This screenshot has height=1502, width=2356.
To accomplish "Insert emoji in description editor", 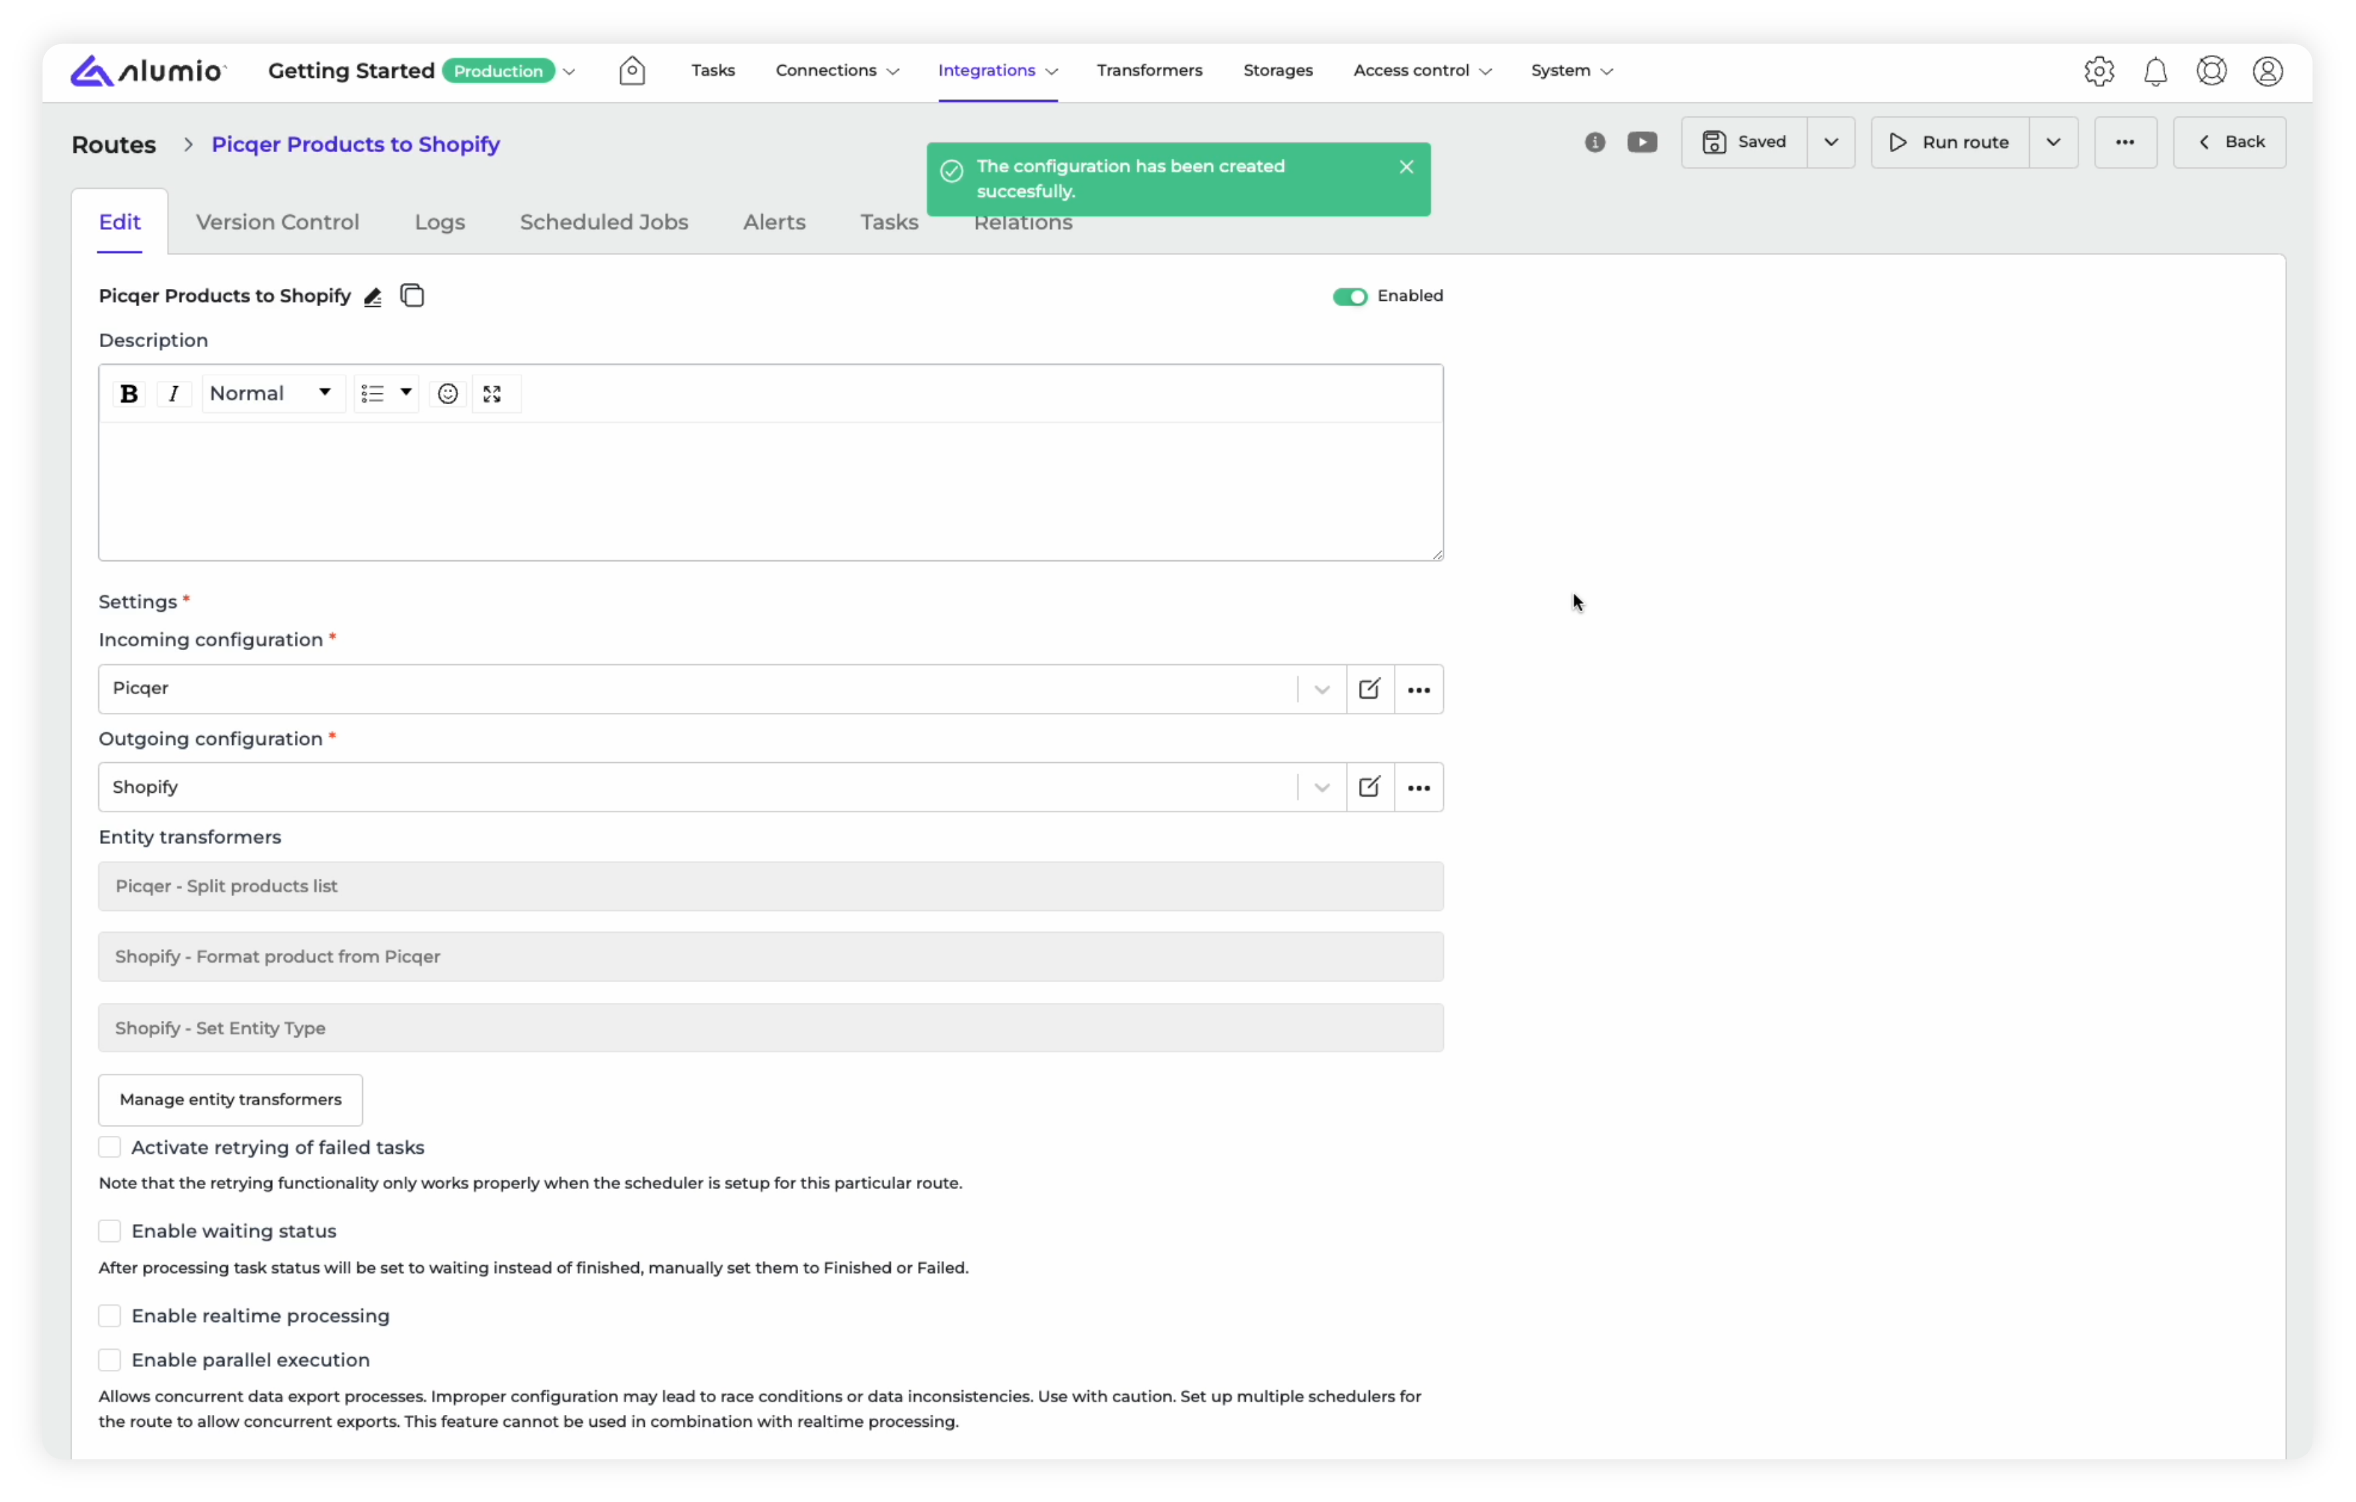I will (x=448, y=394).
